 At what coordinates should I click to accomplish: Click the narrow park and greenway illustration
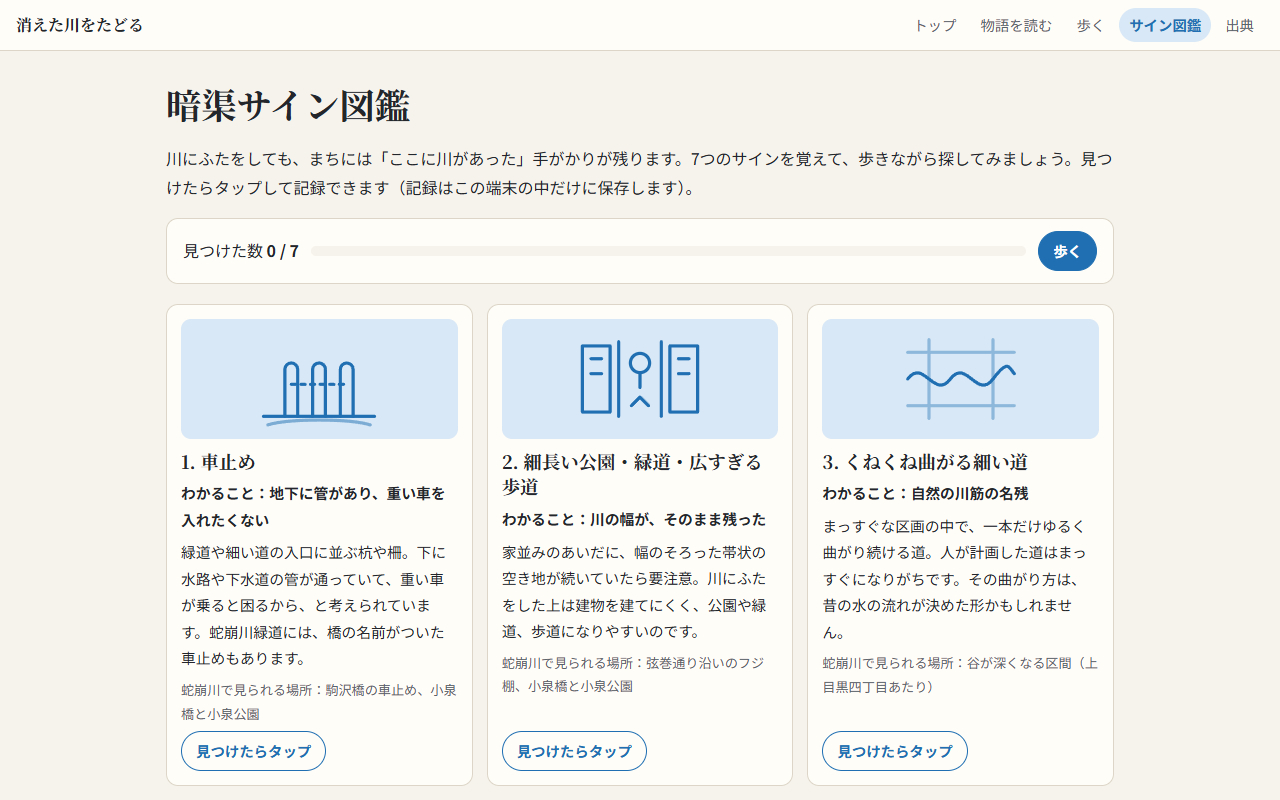(640, 379)
